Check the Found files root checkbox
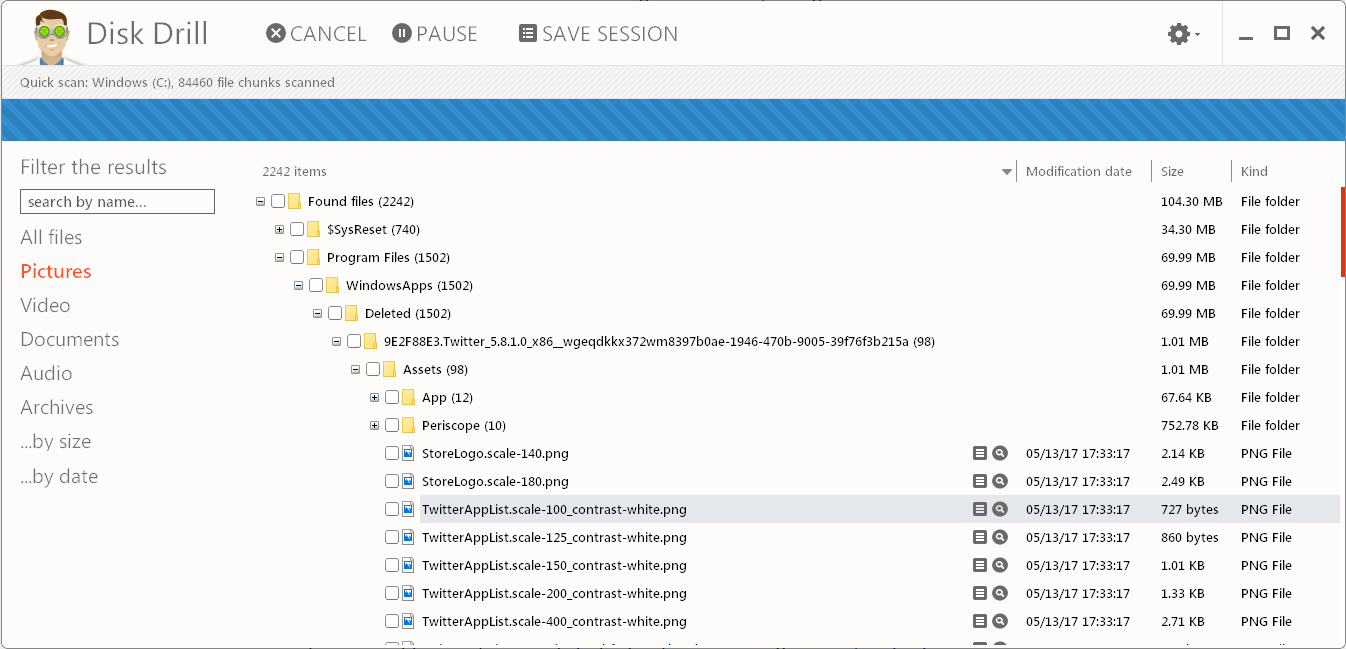 pos(278,202)
